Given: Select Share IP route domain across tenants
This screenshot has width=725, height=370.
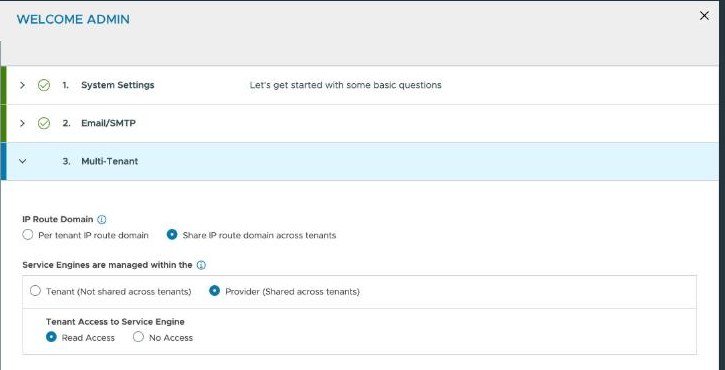Looking at the screenshot, I should 172,234.
